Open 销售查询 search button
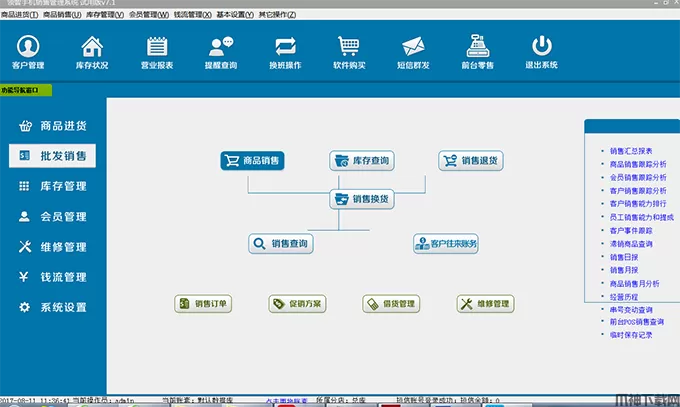This screenshot has height=407, width=680. point(281,243)
